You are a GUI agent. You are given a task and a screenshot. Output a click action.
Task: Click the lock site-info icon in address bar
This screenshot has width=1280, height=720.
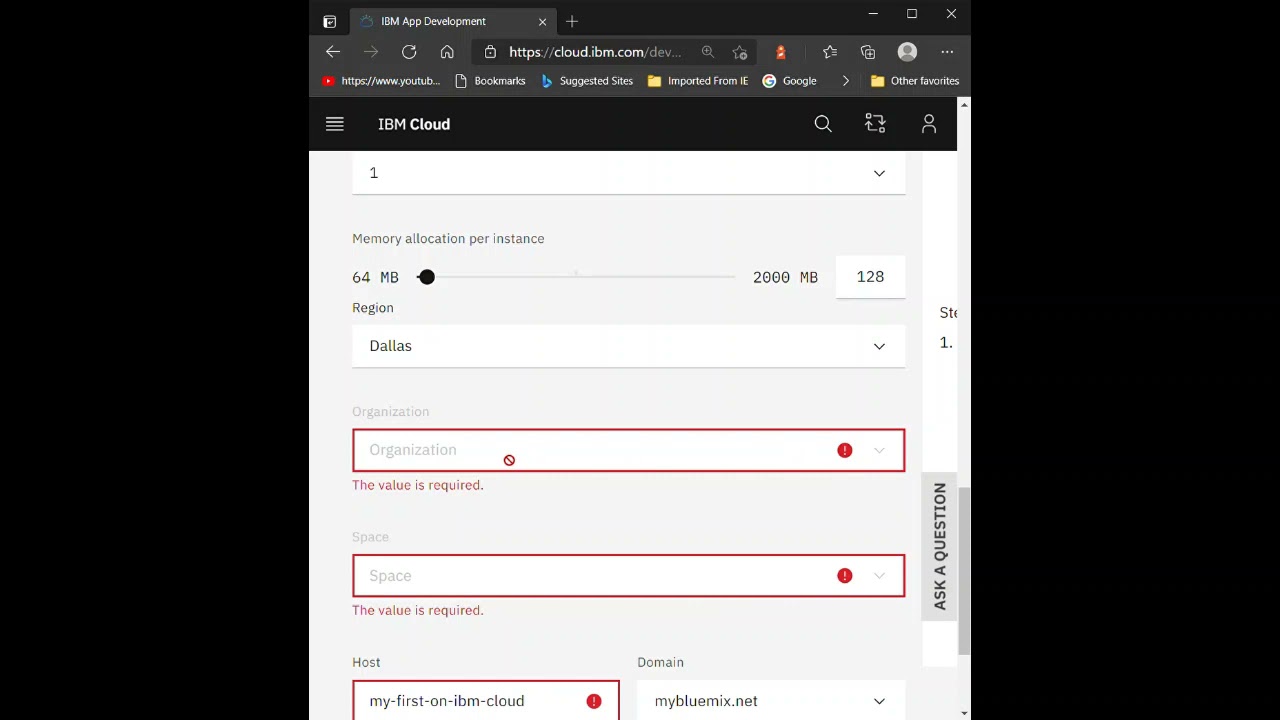pos(489,52)
